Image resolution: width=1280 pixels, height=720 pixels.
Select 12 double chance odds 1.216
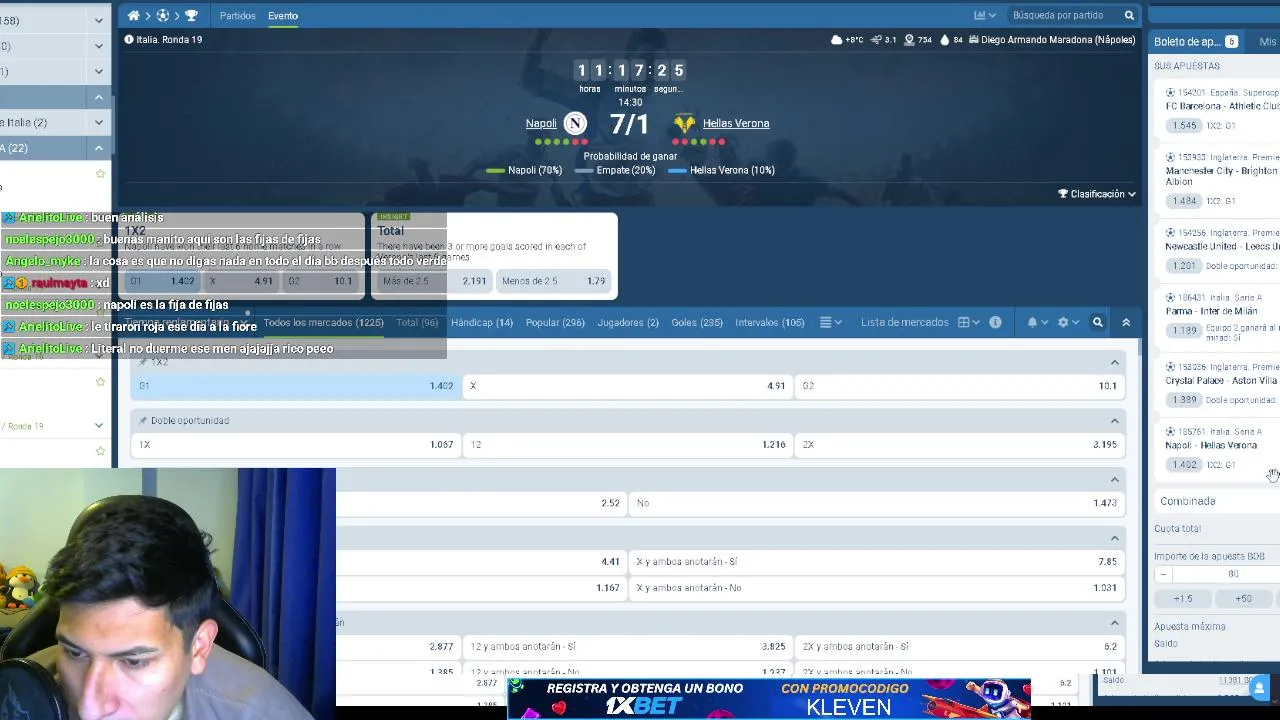[x=628, y=445]
